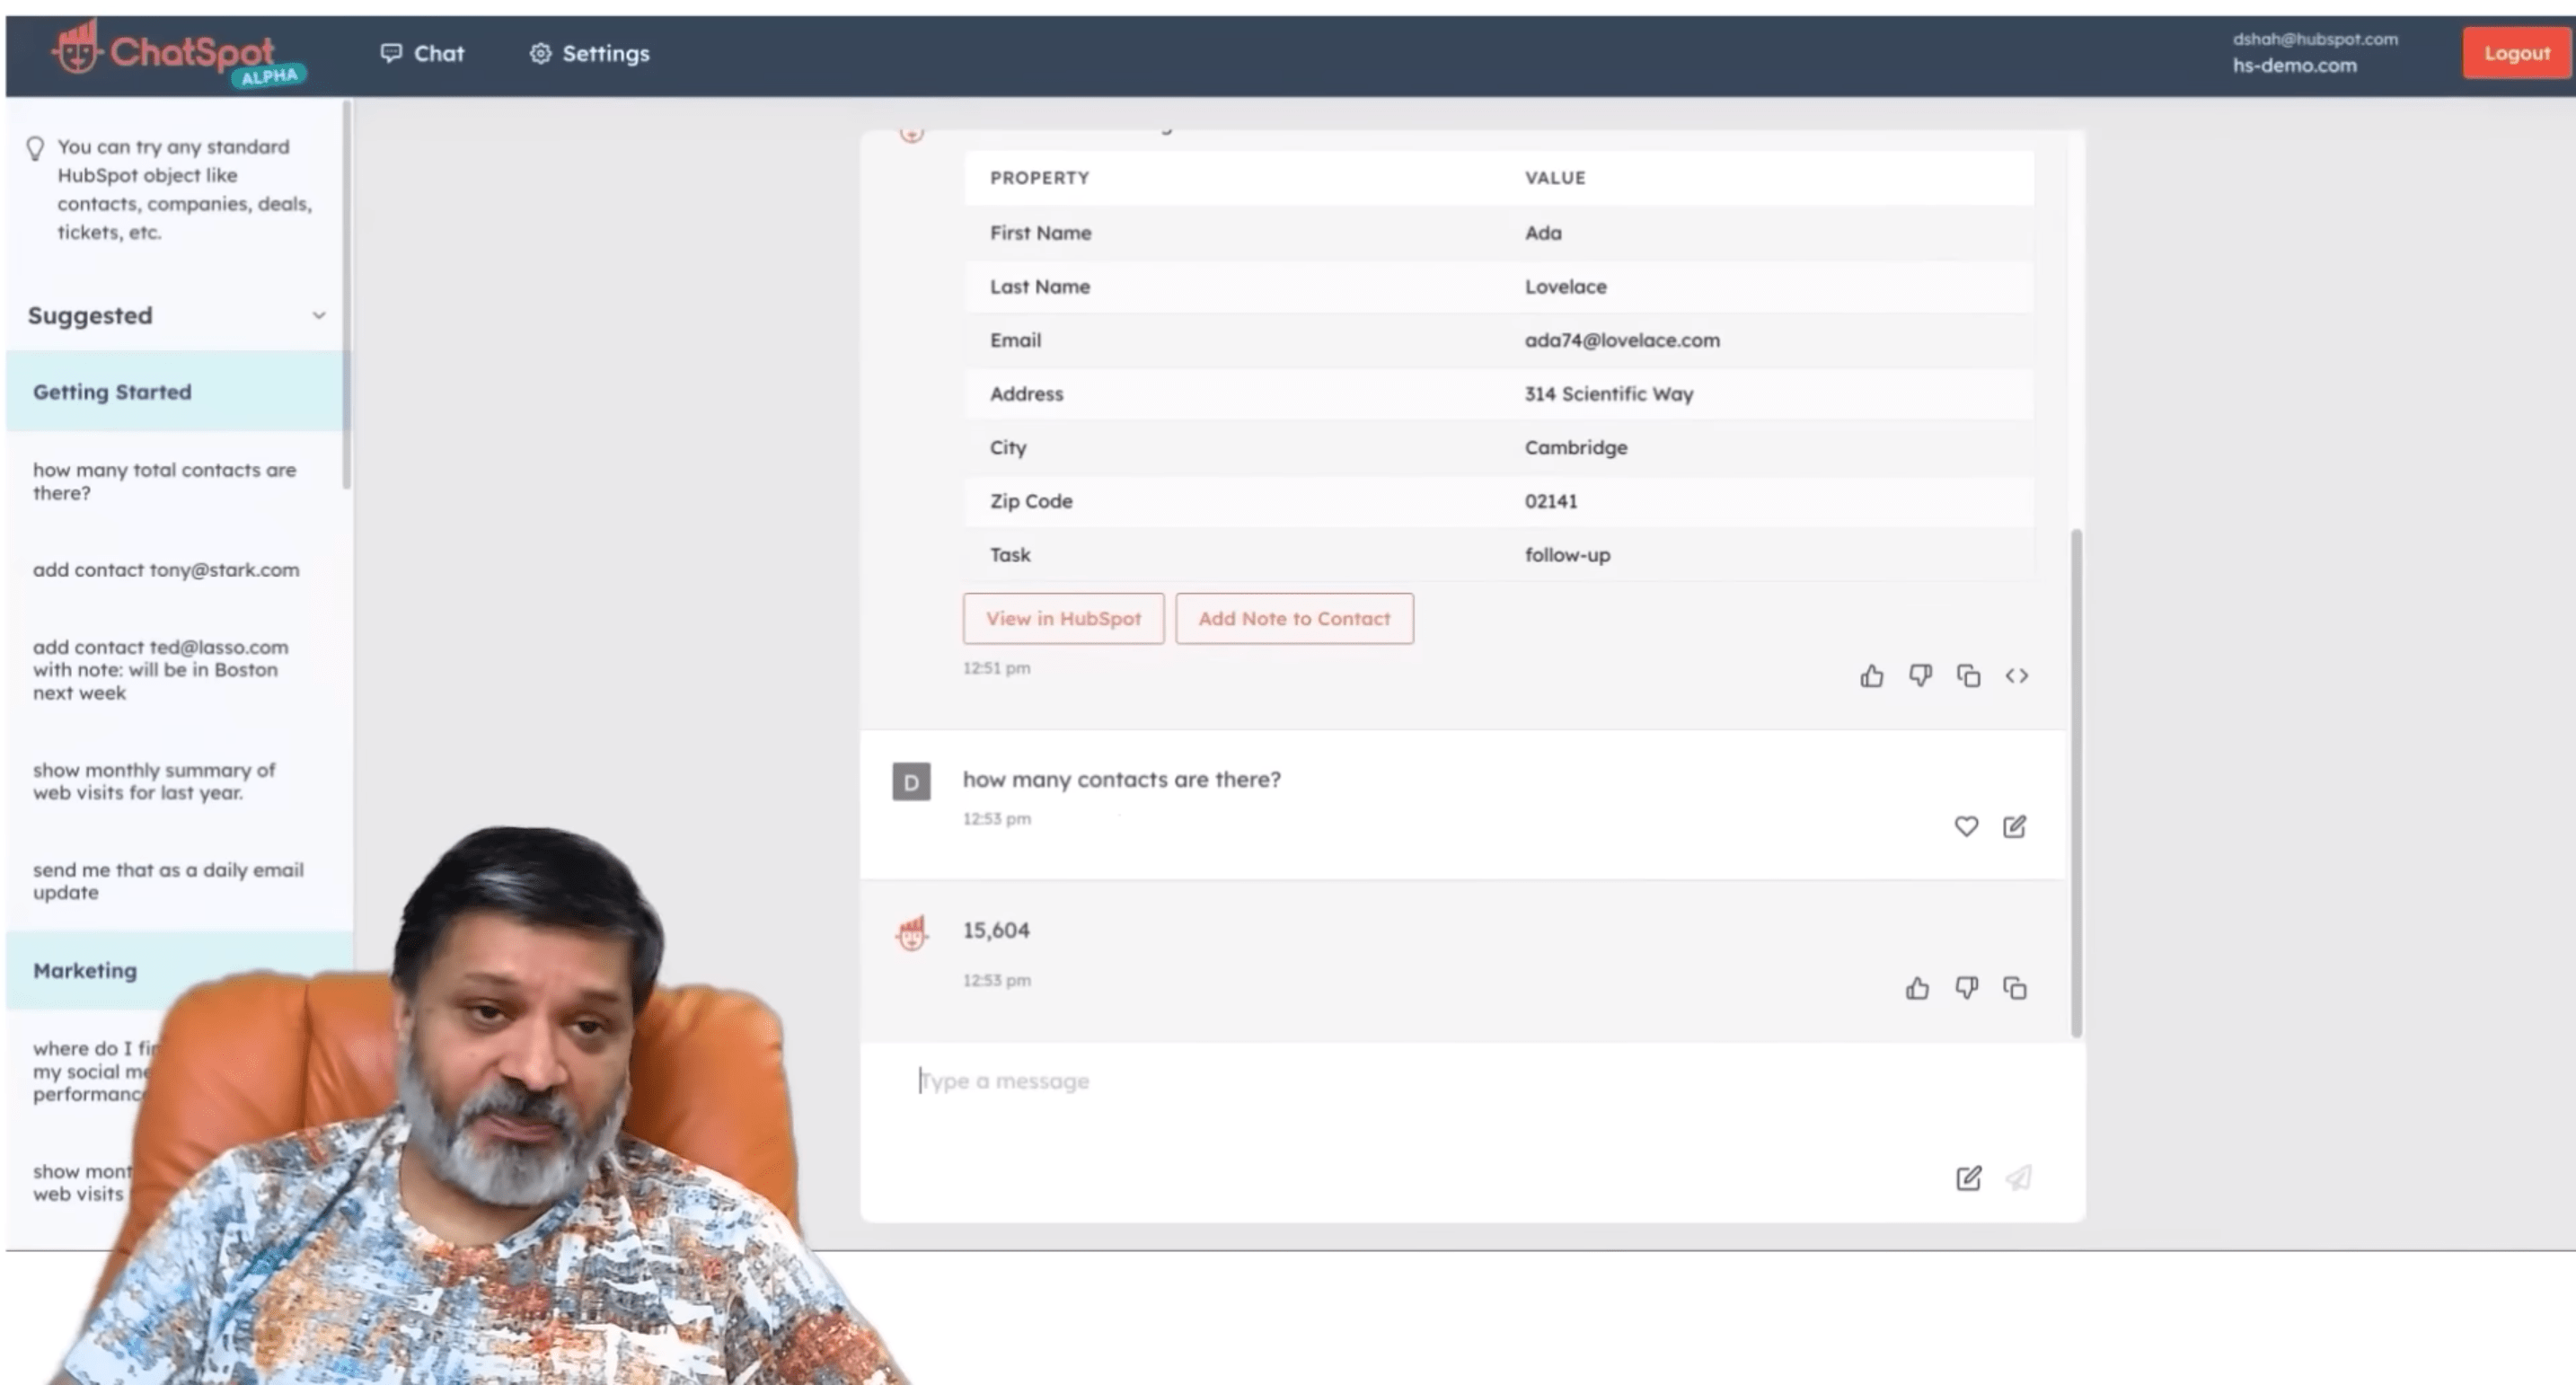2576x1385 pixels.
Task: Select 'show monthly summary of web visits' suggestion
Action: click(154, 781)
